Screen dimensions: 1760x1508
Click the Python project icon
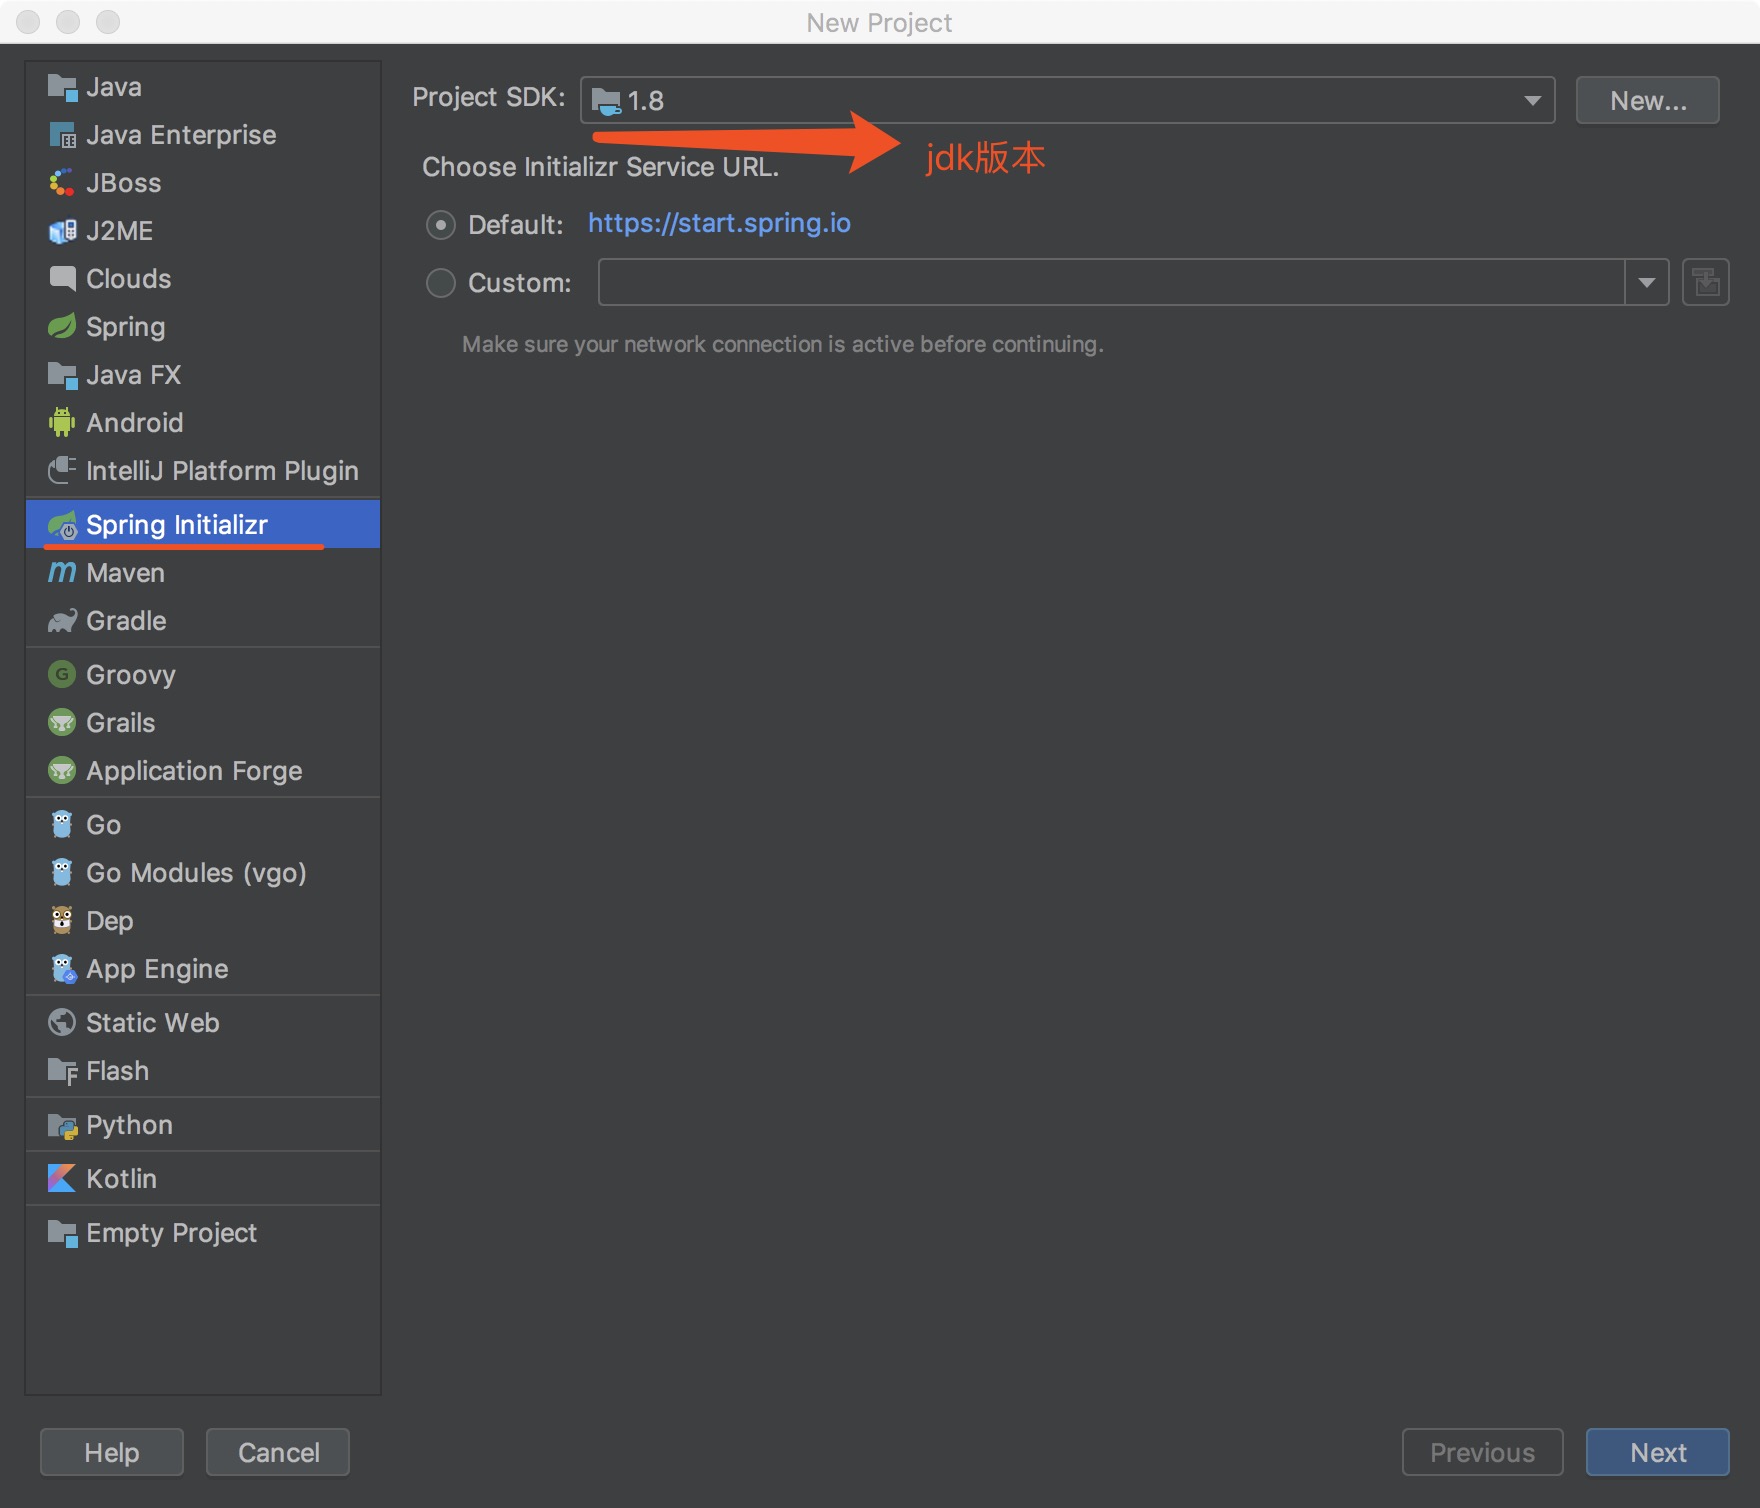coord(62,1126)
